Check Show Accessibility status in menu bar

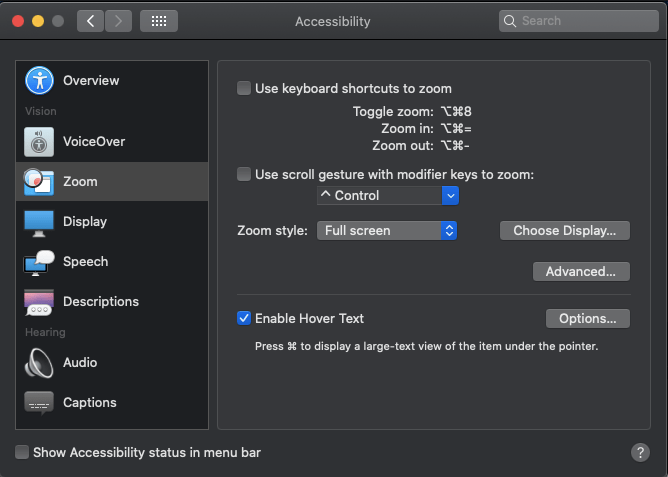pyautogui.click(x=22, y=453)
